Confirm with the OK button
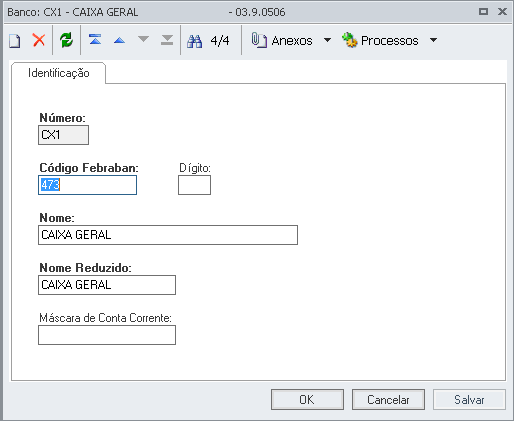 (x=307, y=399)
